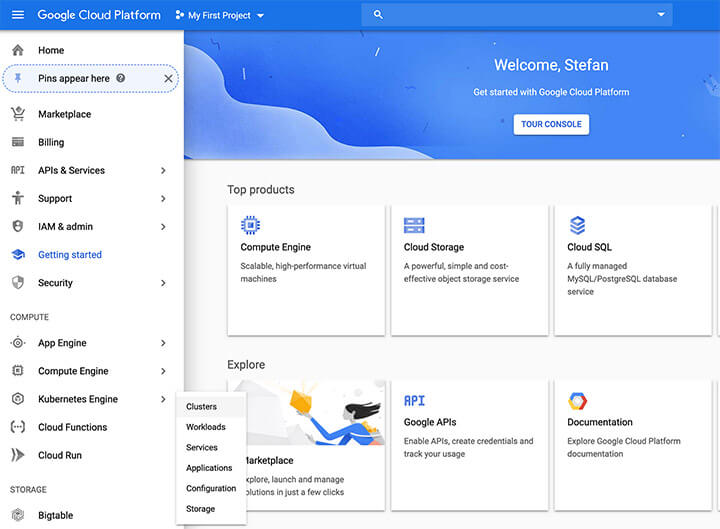Click the Compute Engine card chip icon

250,225
